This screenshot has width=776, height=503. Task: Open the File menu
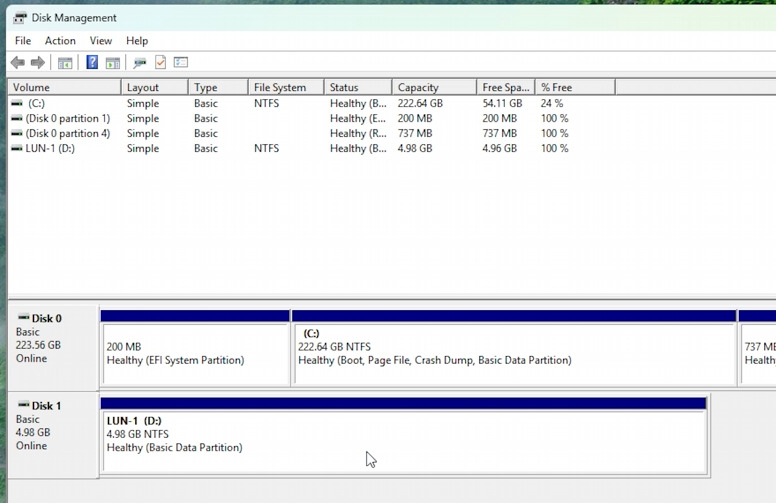point(23,41)
